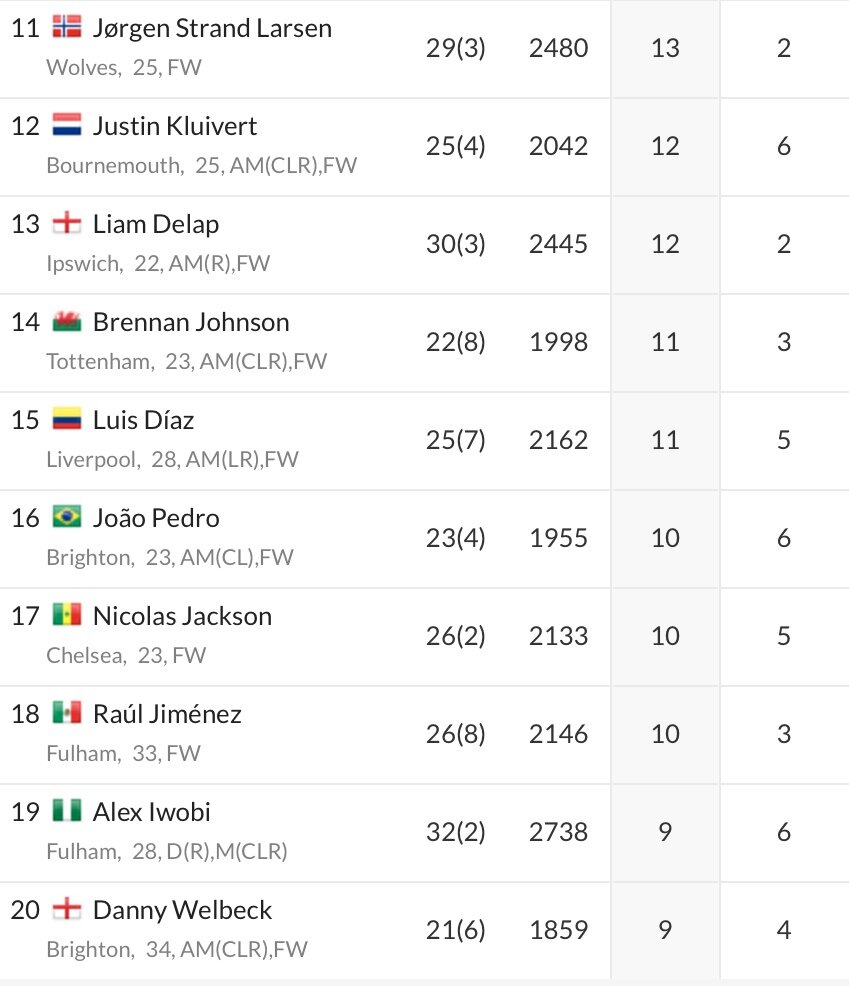Open Jørgen Strand Larsen player profile
The width and height of the screenshot is (849, 986).
point(213,29)
